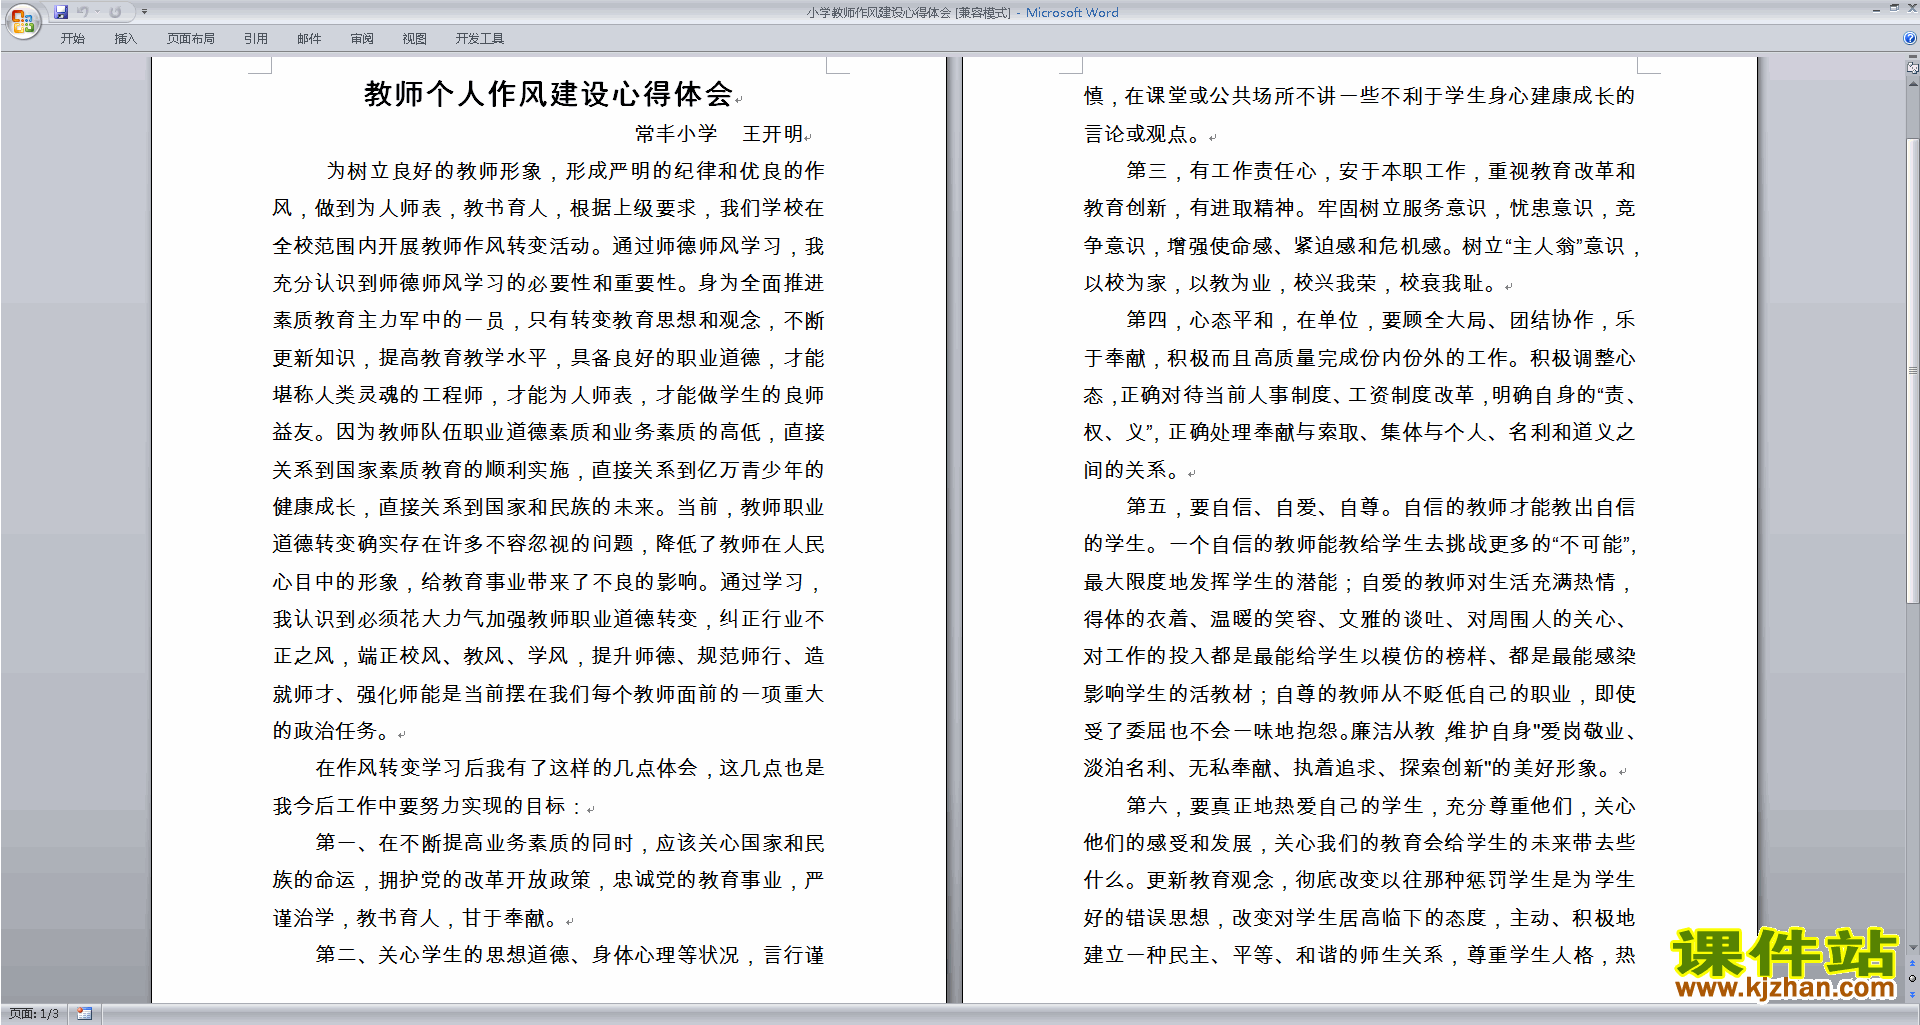Click the line starting 第二、关心学生的思想道德
The height and width of the screenshot is (1025, 1920).
[x=570, y=955]
